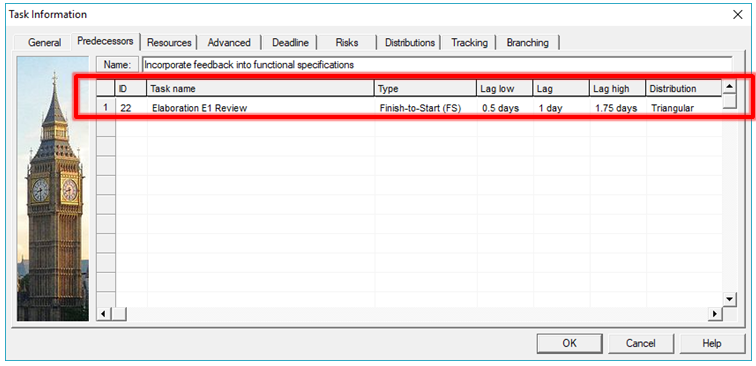Click the 1.75 days lag high cell
Screen dimensions: 756x366
[x=618, y=108]
